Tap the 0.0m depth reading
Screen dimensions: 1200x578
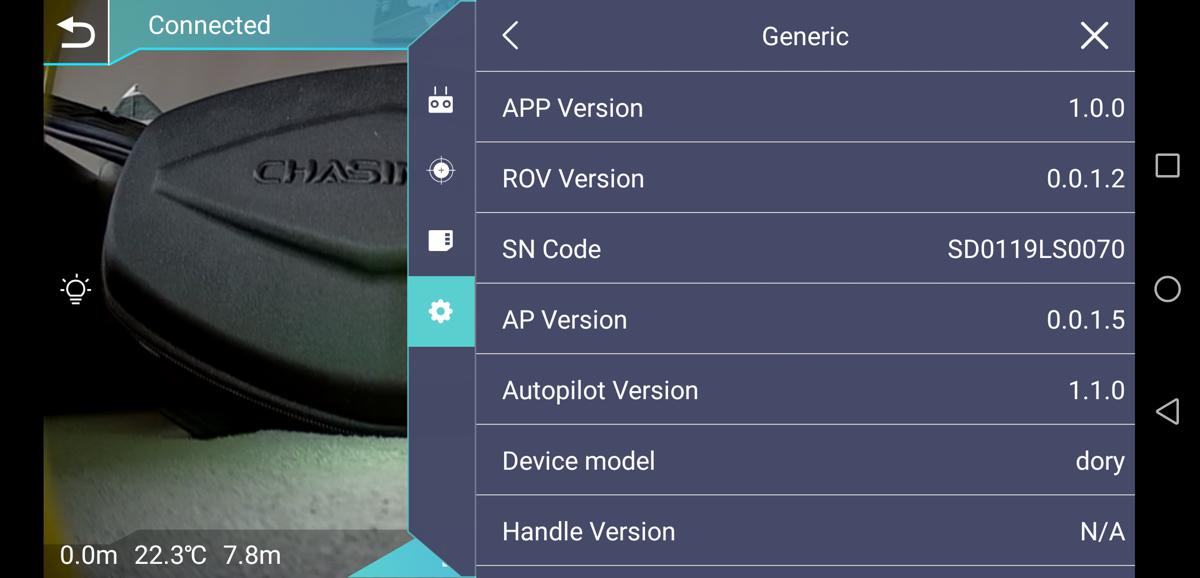pyautogui.click(x=88, y=555)
